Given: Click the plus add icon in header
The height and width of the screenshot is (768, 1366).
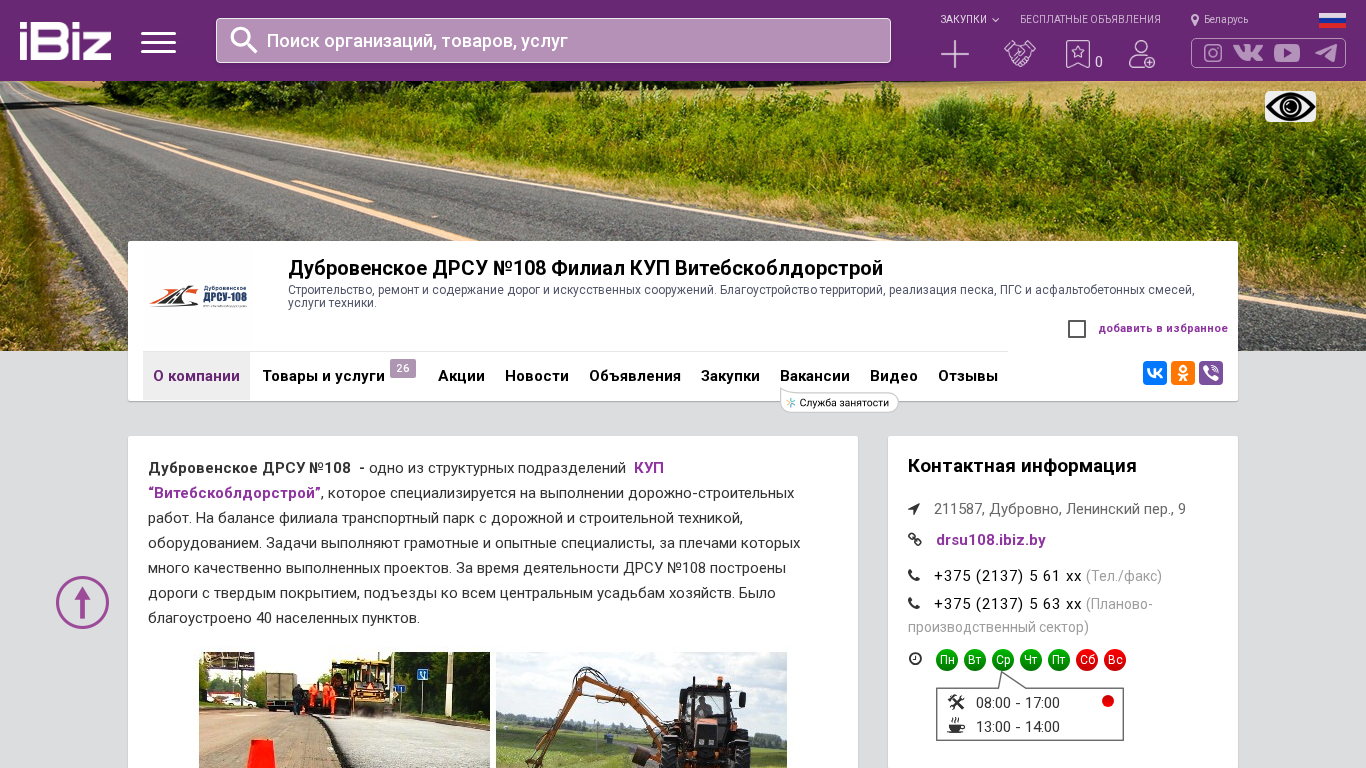Looking at the screenshot, I should (955, 54).
